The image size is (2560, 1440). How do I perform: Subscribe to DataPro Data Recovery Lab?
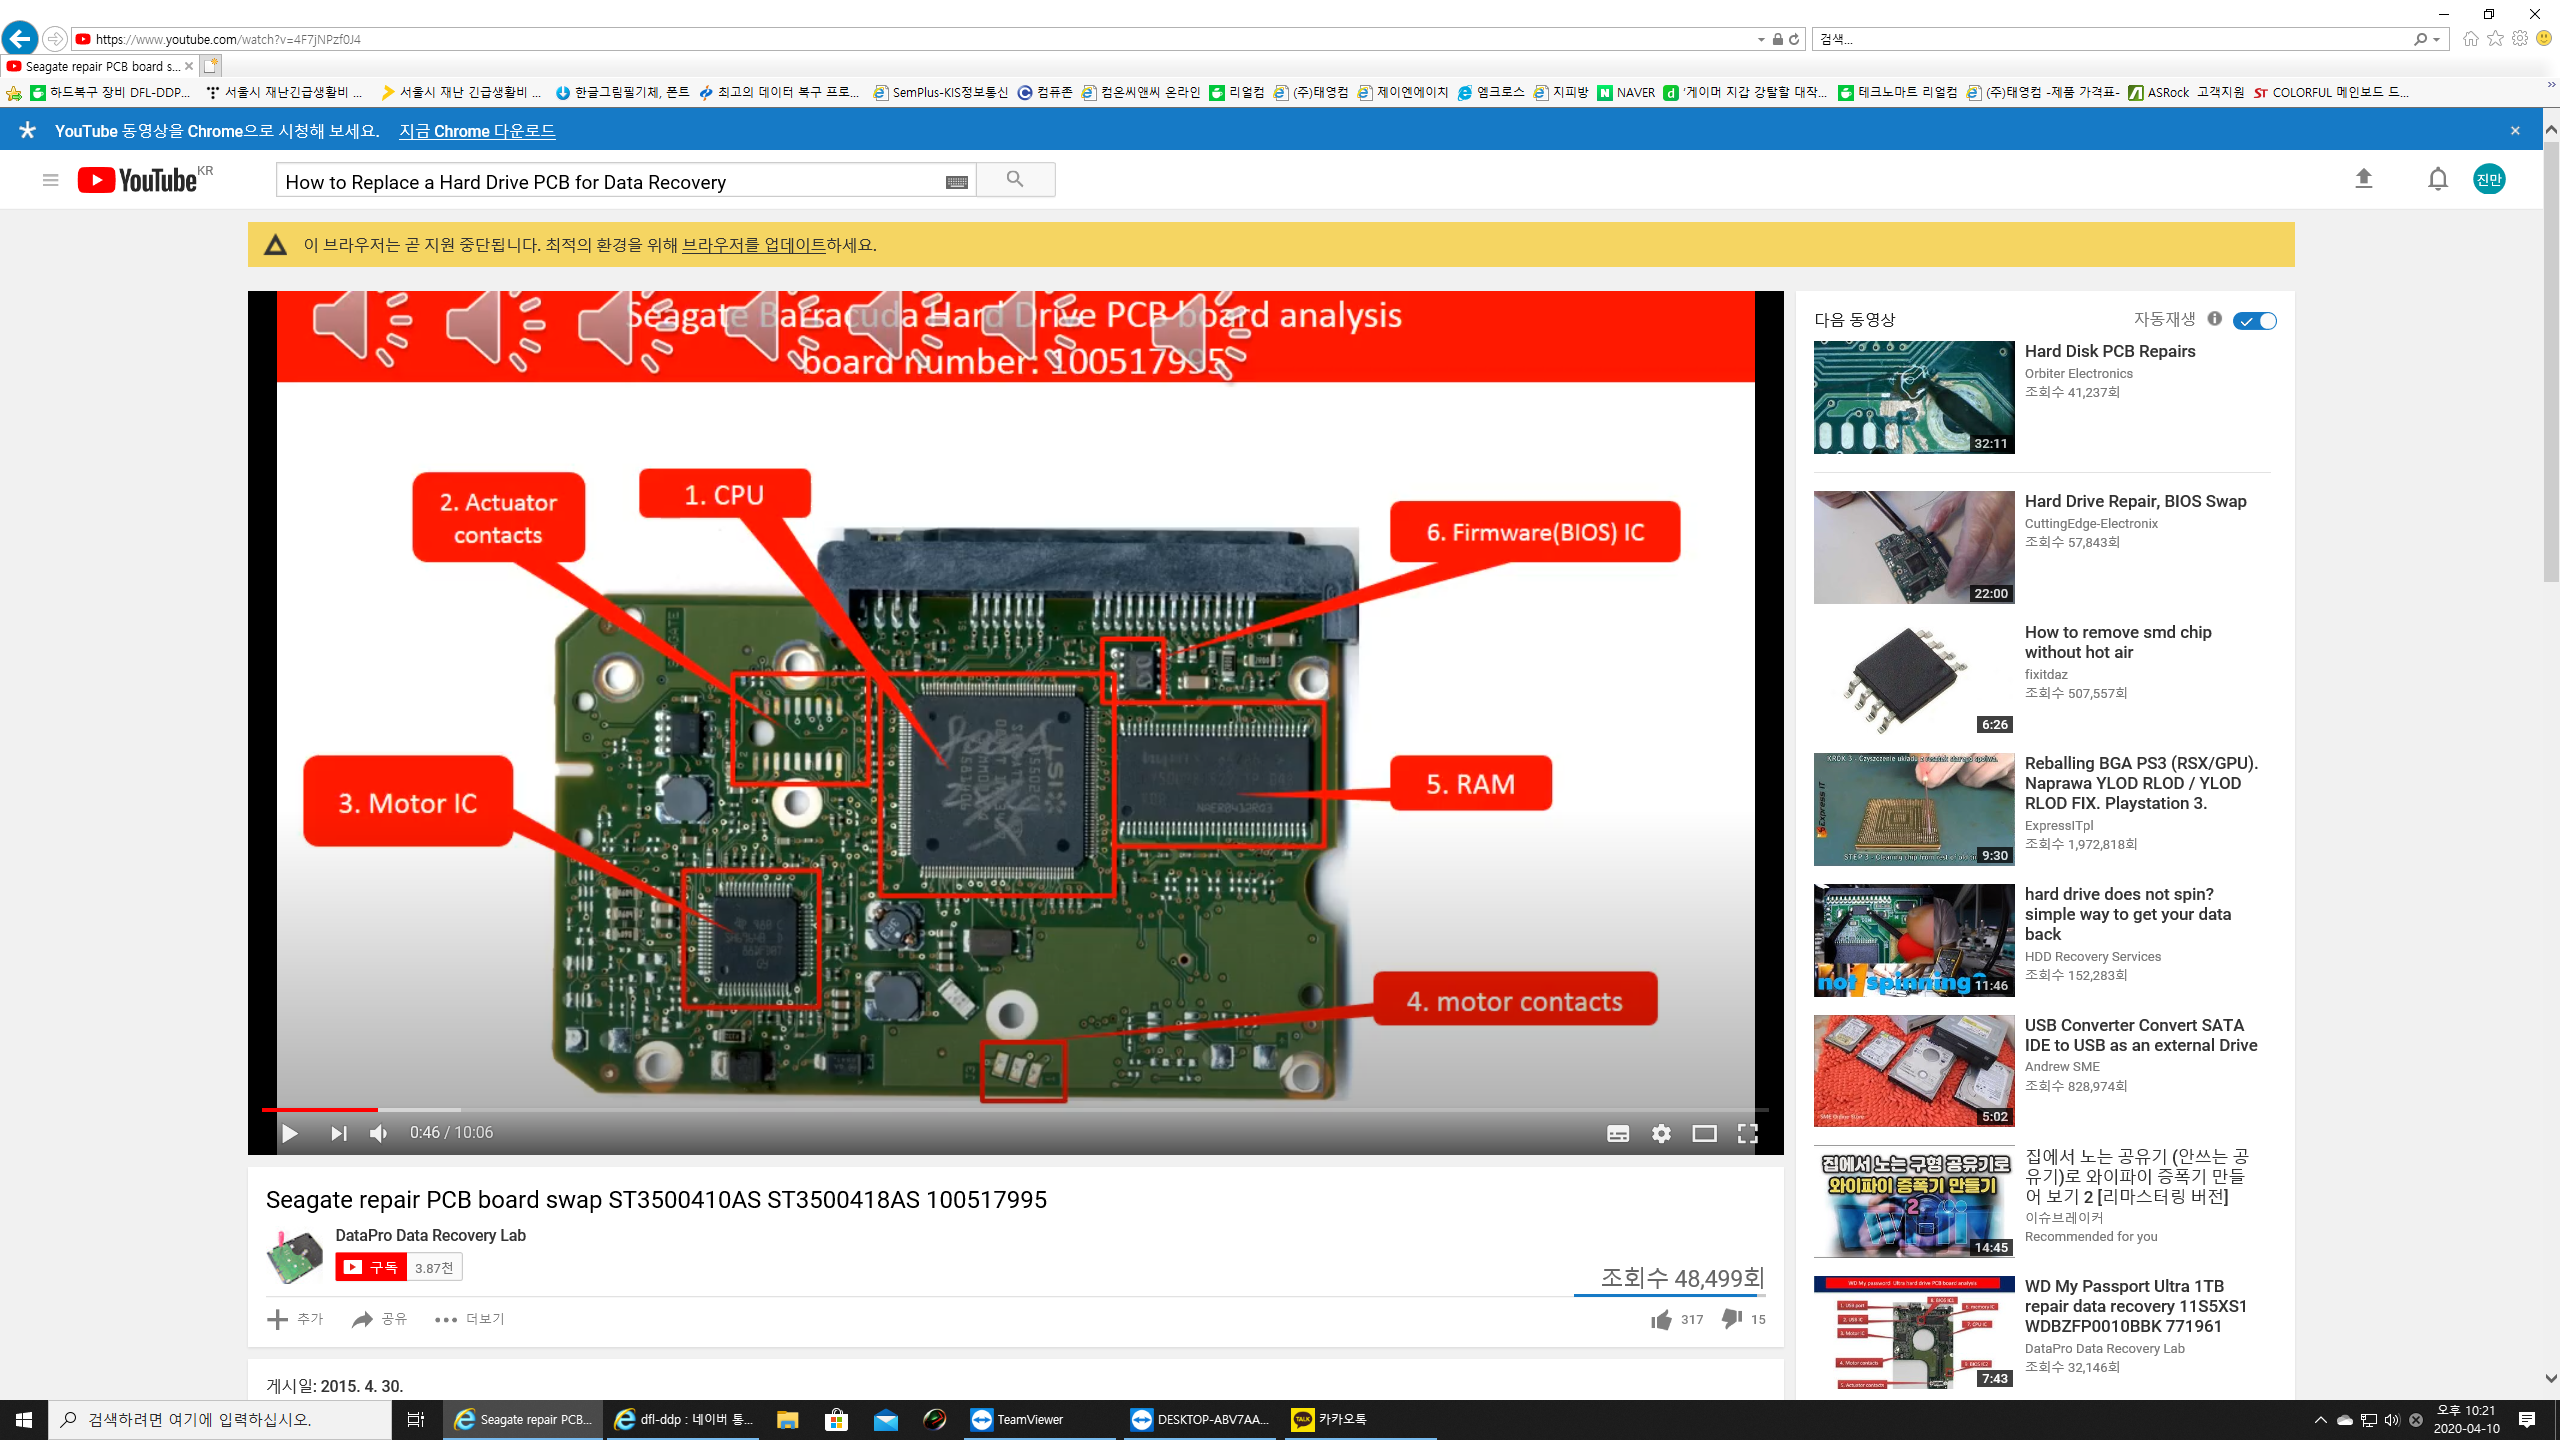(x=371, y=1267)
